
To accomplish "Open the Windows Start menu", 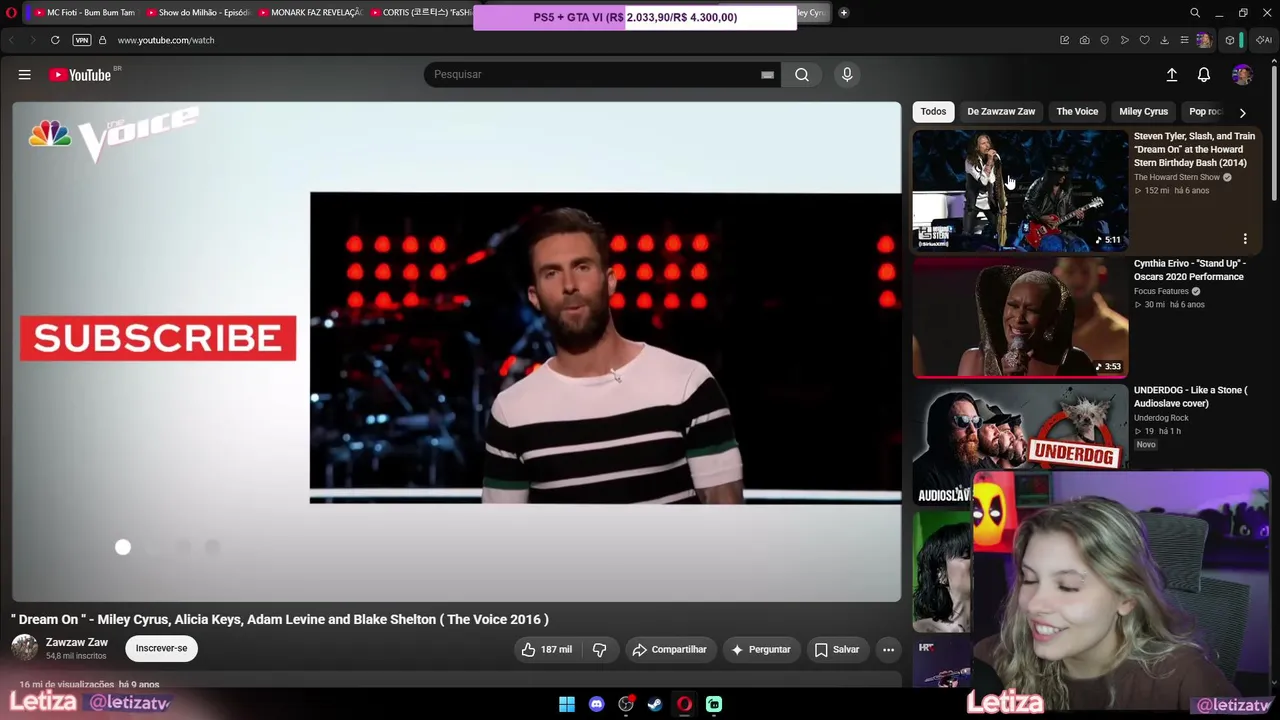I will coord(567,704).
